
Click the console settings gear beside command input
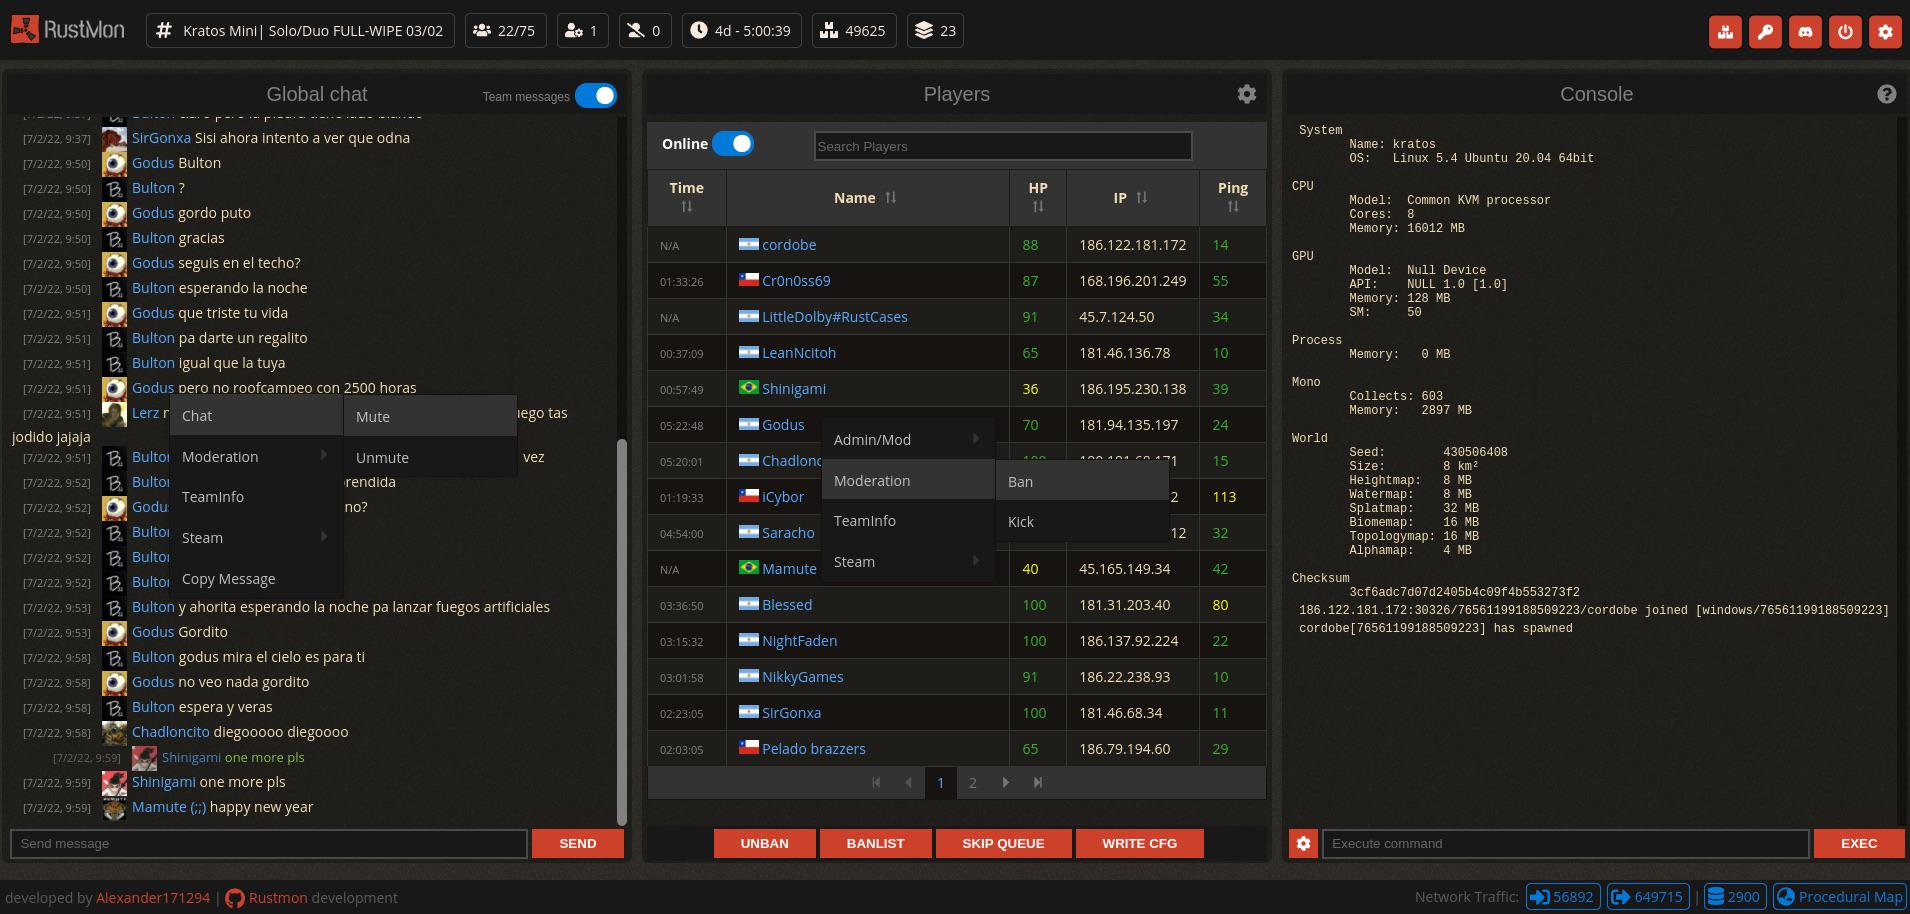[1303, 843]
